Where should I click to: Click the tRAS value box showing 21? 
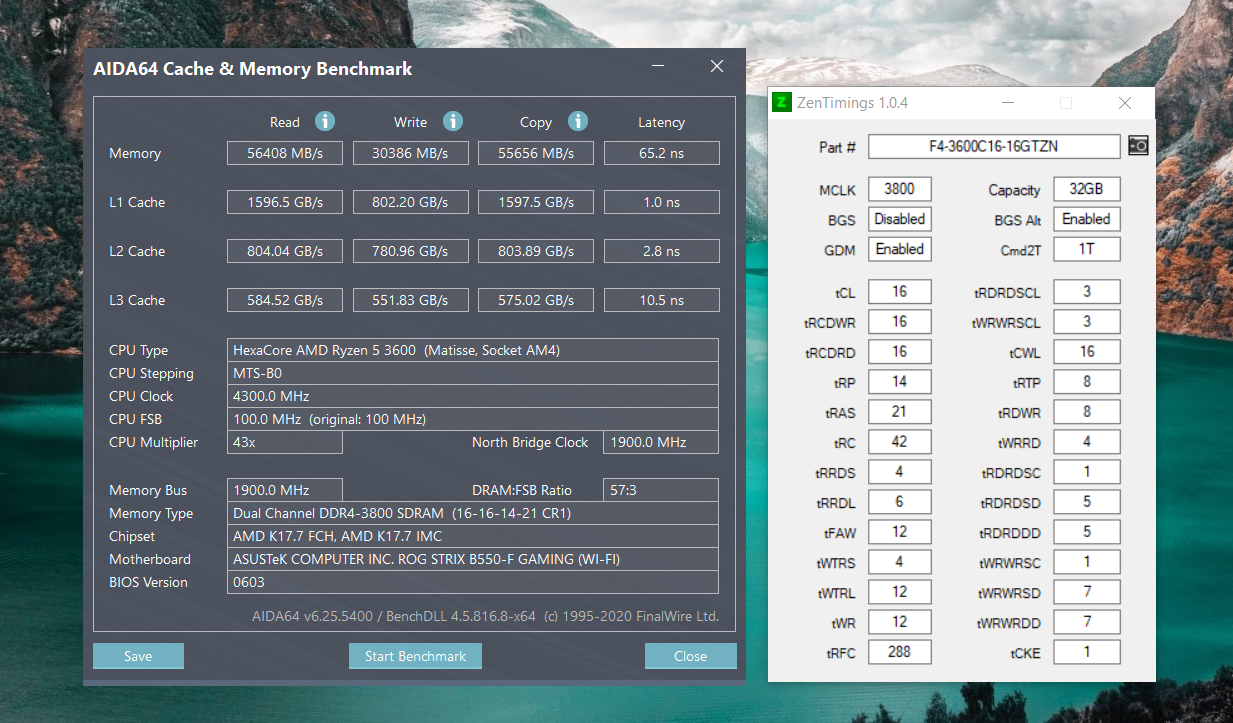coord(899,411)
